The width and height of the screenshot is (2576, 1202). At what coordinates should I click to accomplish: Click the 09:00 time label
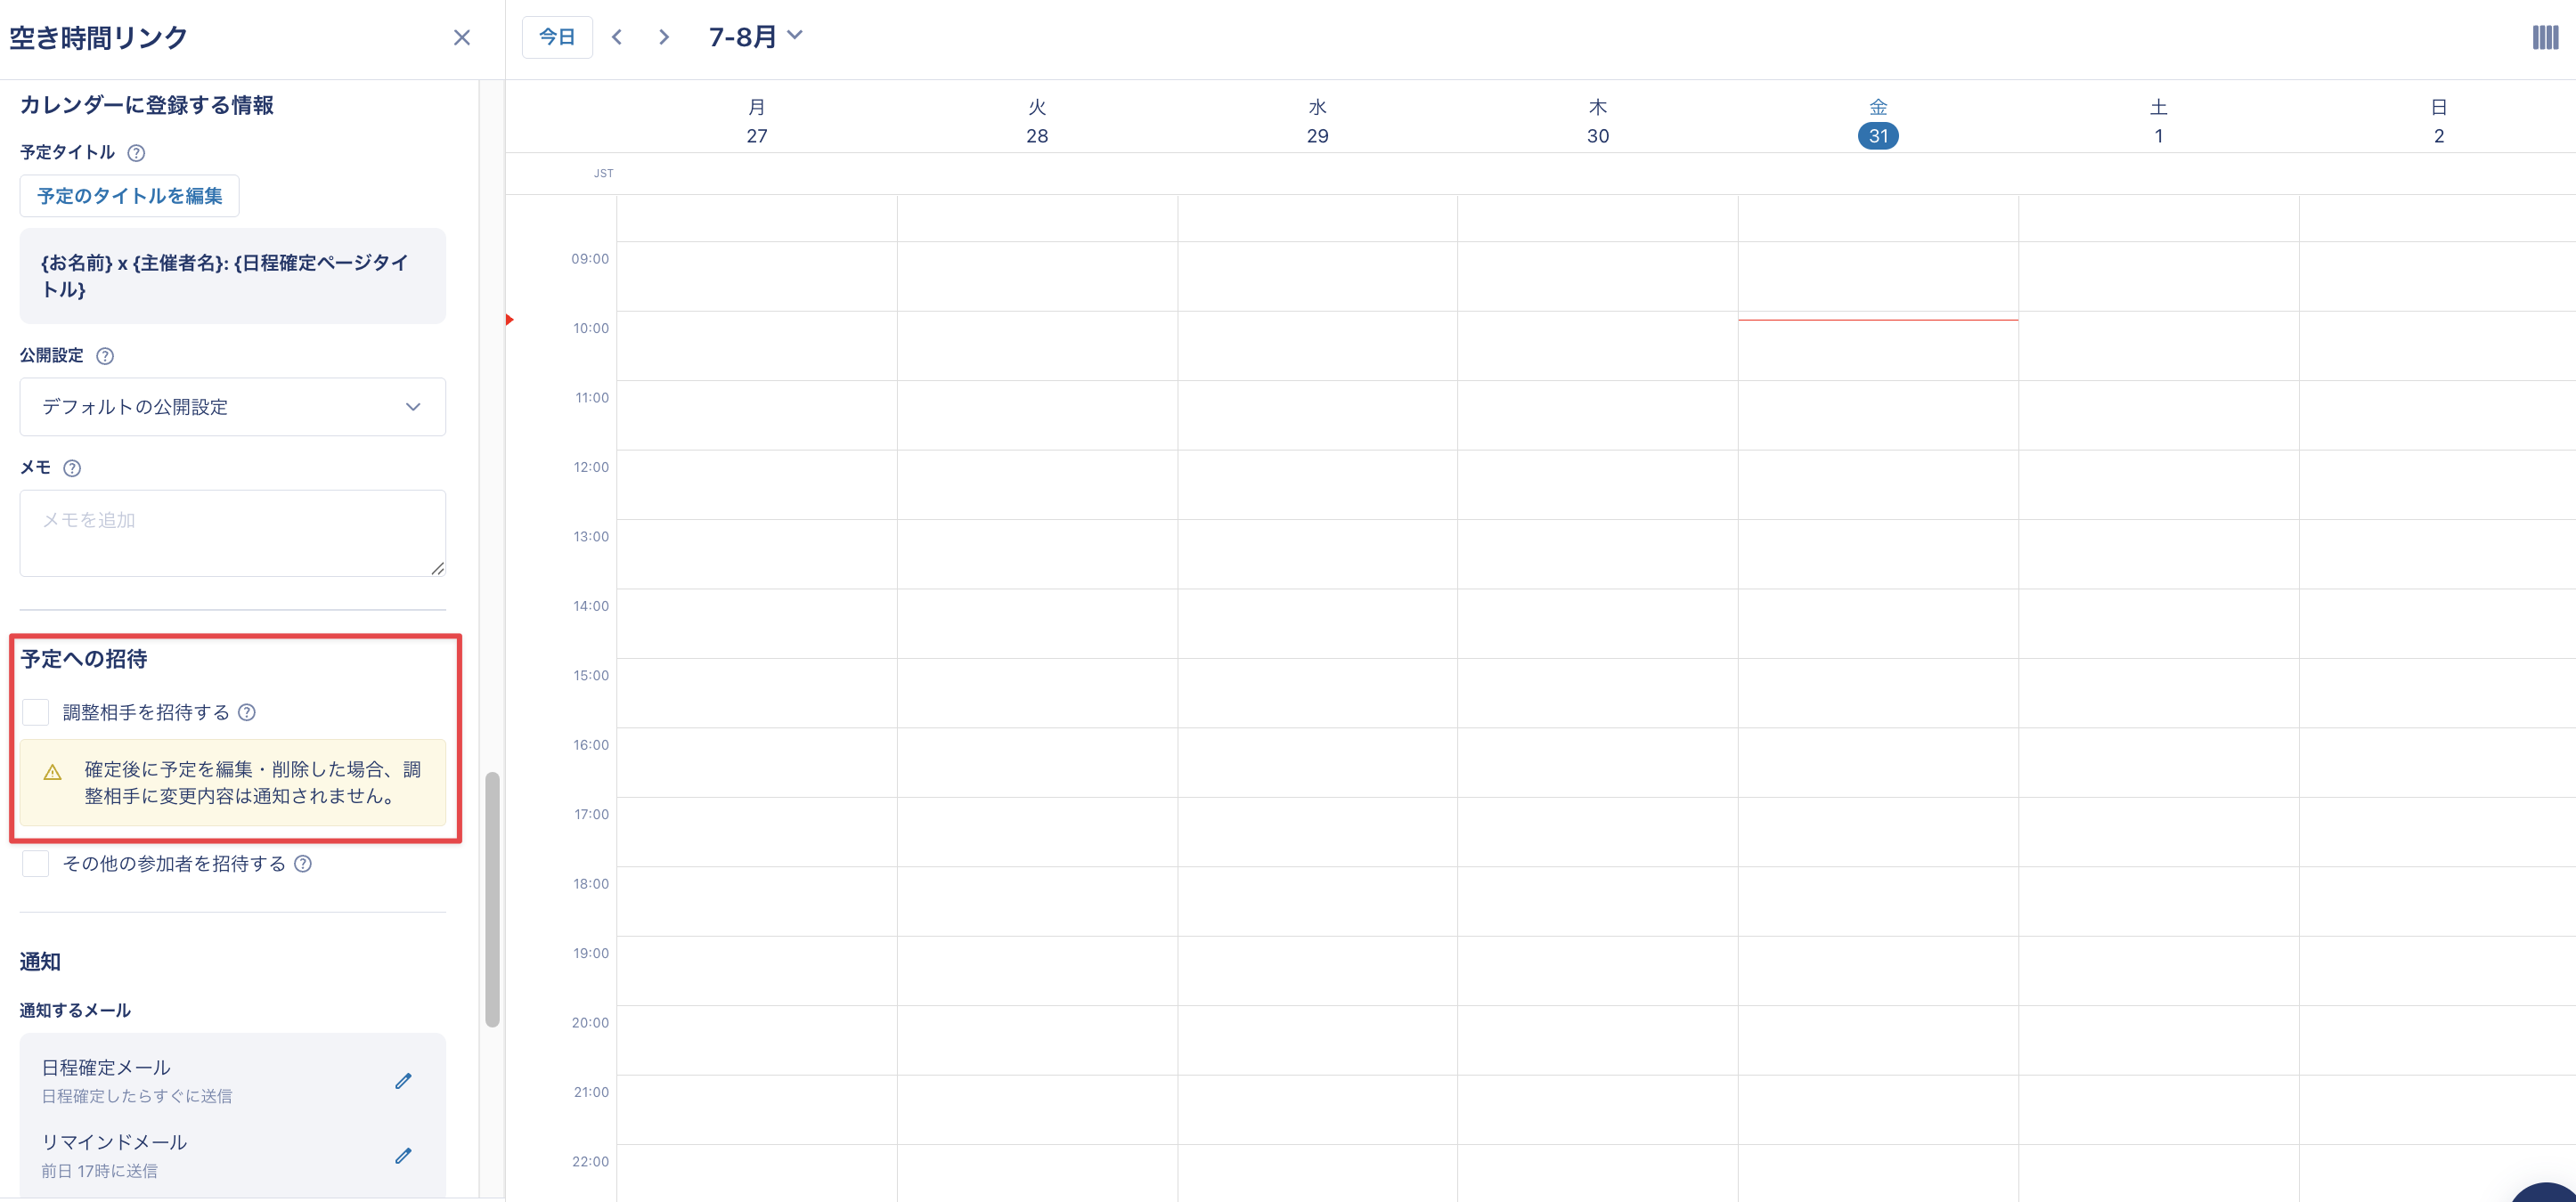590,259
